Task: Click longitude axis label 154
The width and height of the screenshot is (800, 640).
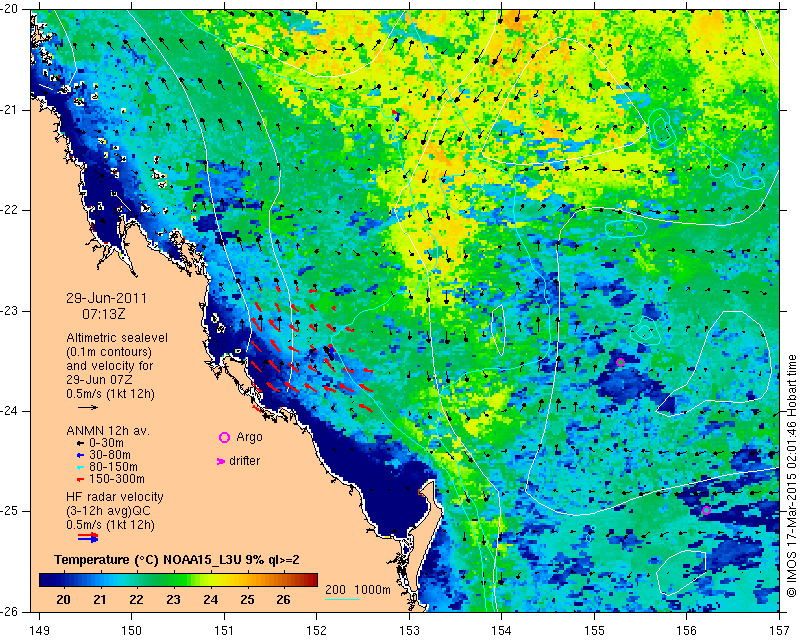Action: pos(502,630)
